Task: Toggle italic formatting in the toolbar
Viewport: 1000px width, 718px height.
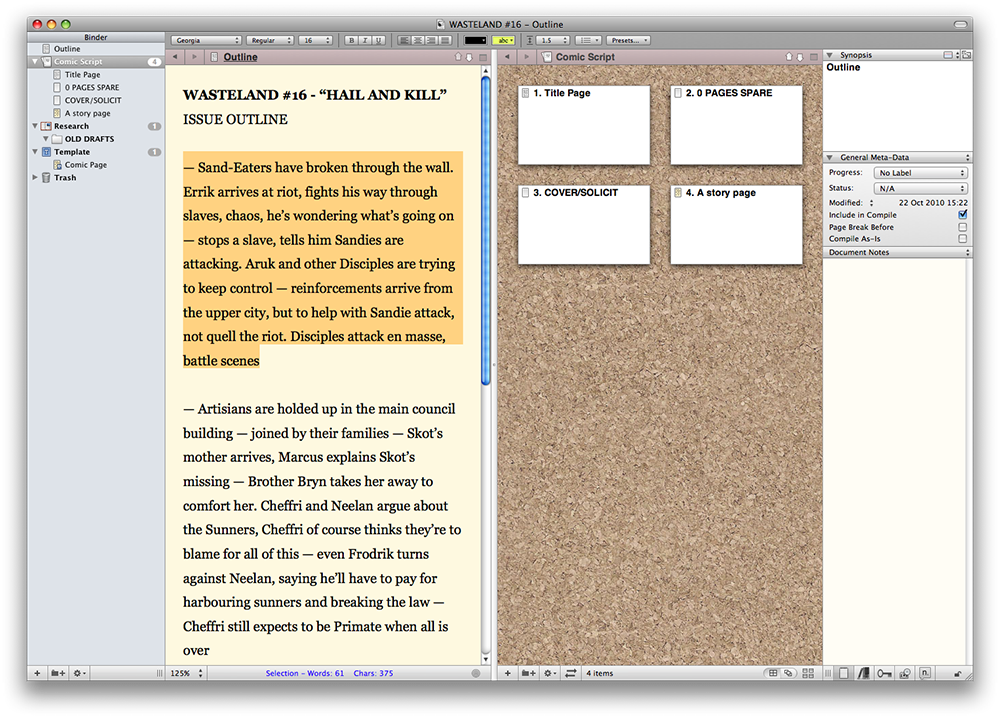Action: click(x=364, y=41)
